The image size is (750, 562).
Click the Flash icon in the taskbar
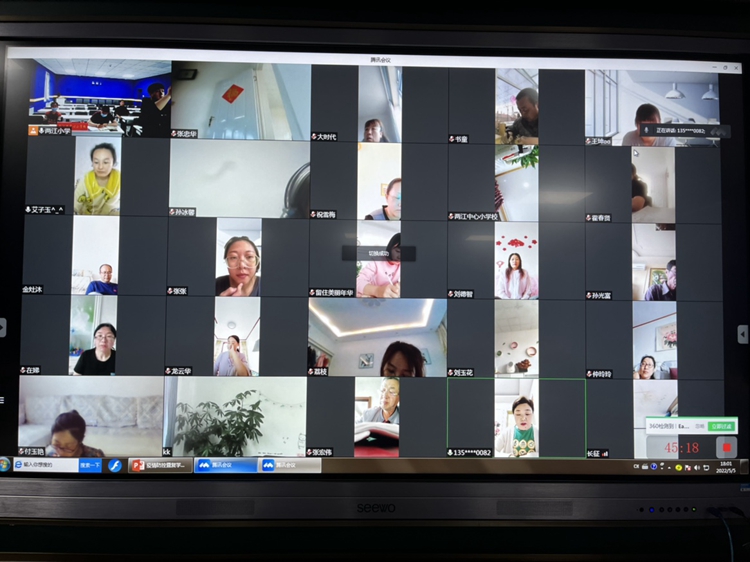115,465
